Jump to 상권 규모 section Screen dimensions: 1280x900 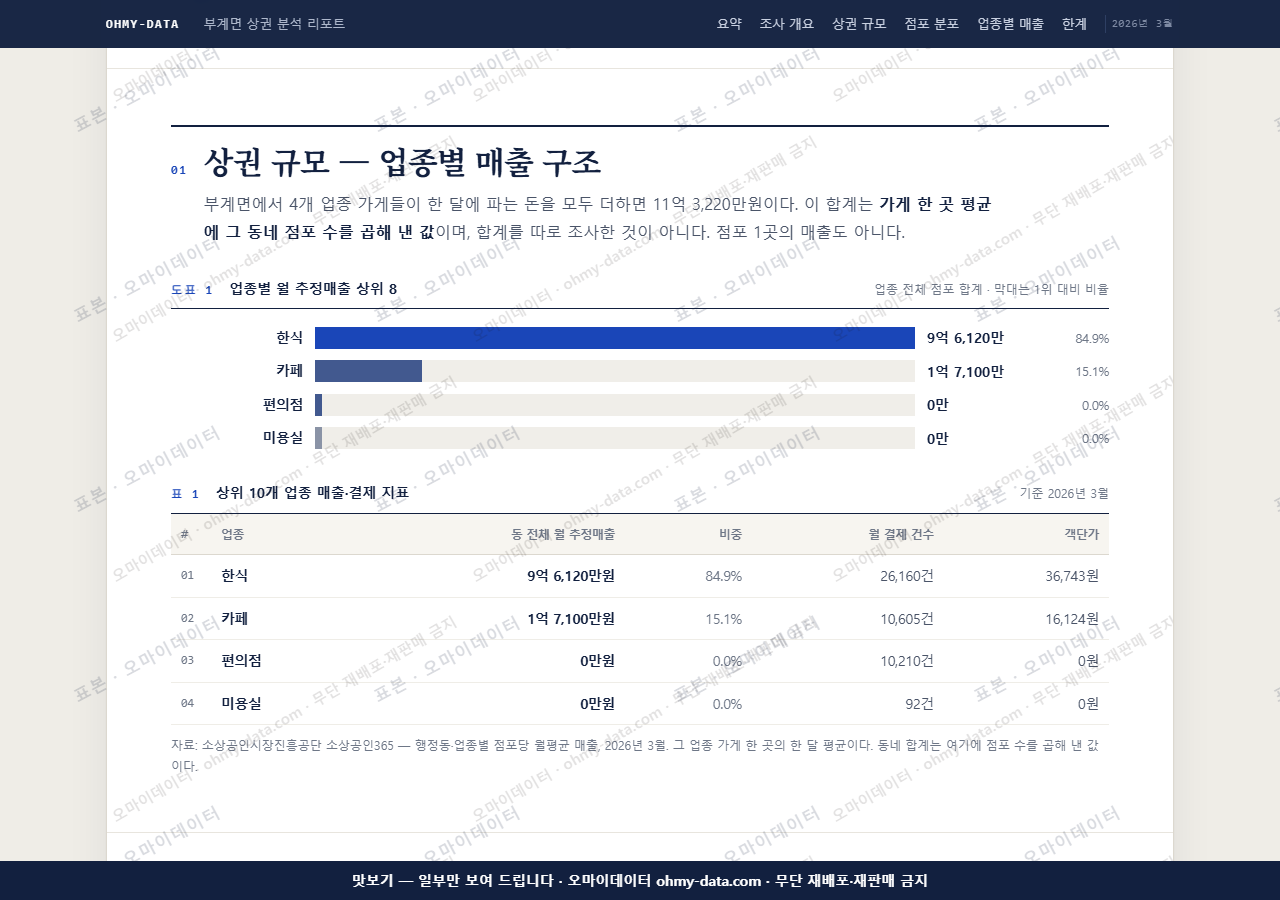click(x=859, y=24)
